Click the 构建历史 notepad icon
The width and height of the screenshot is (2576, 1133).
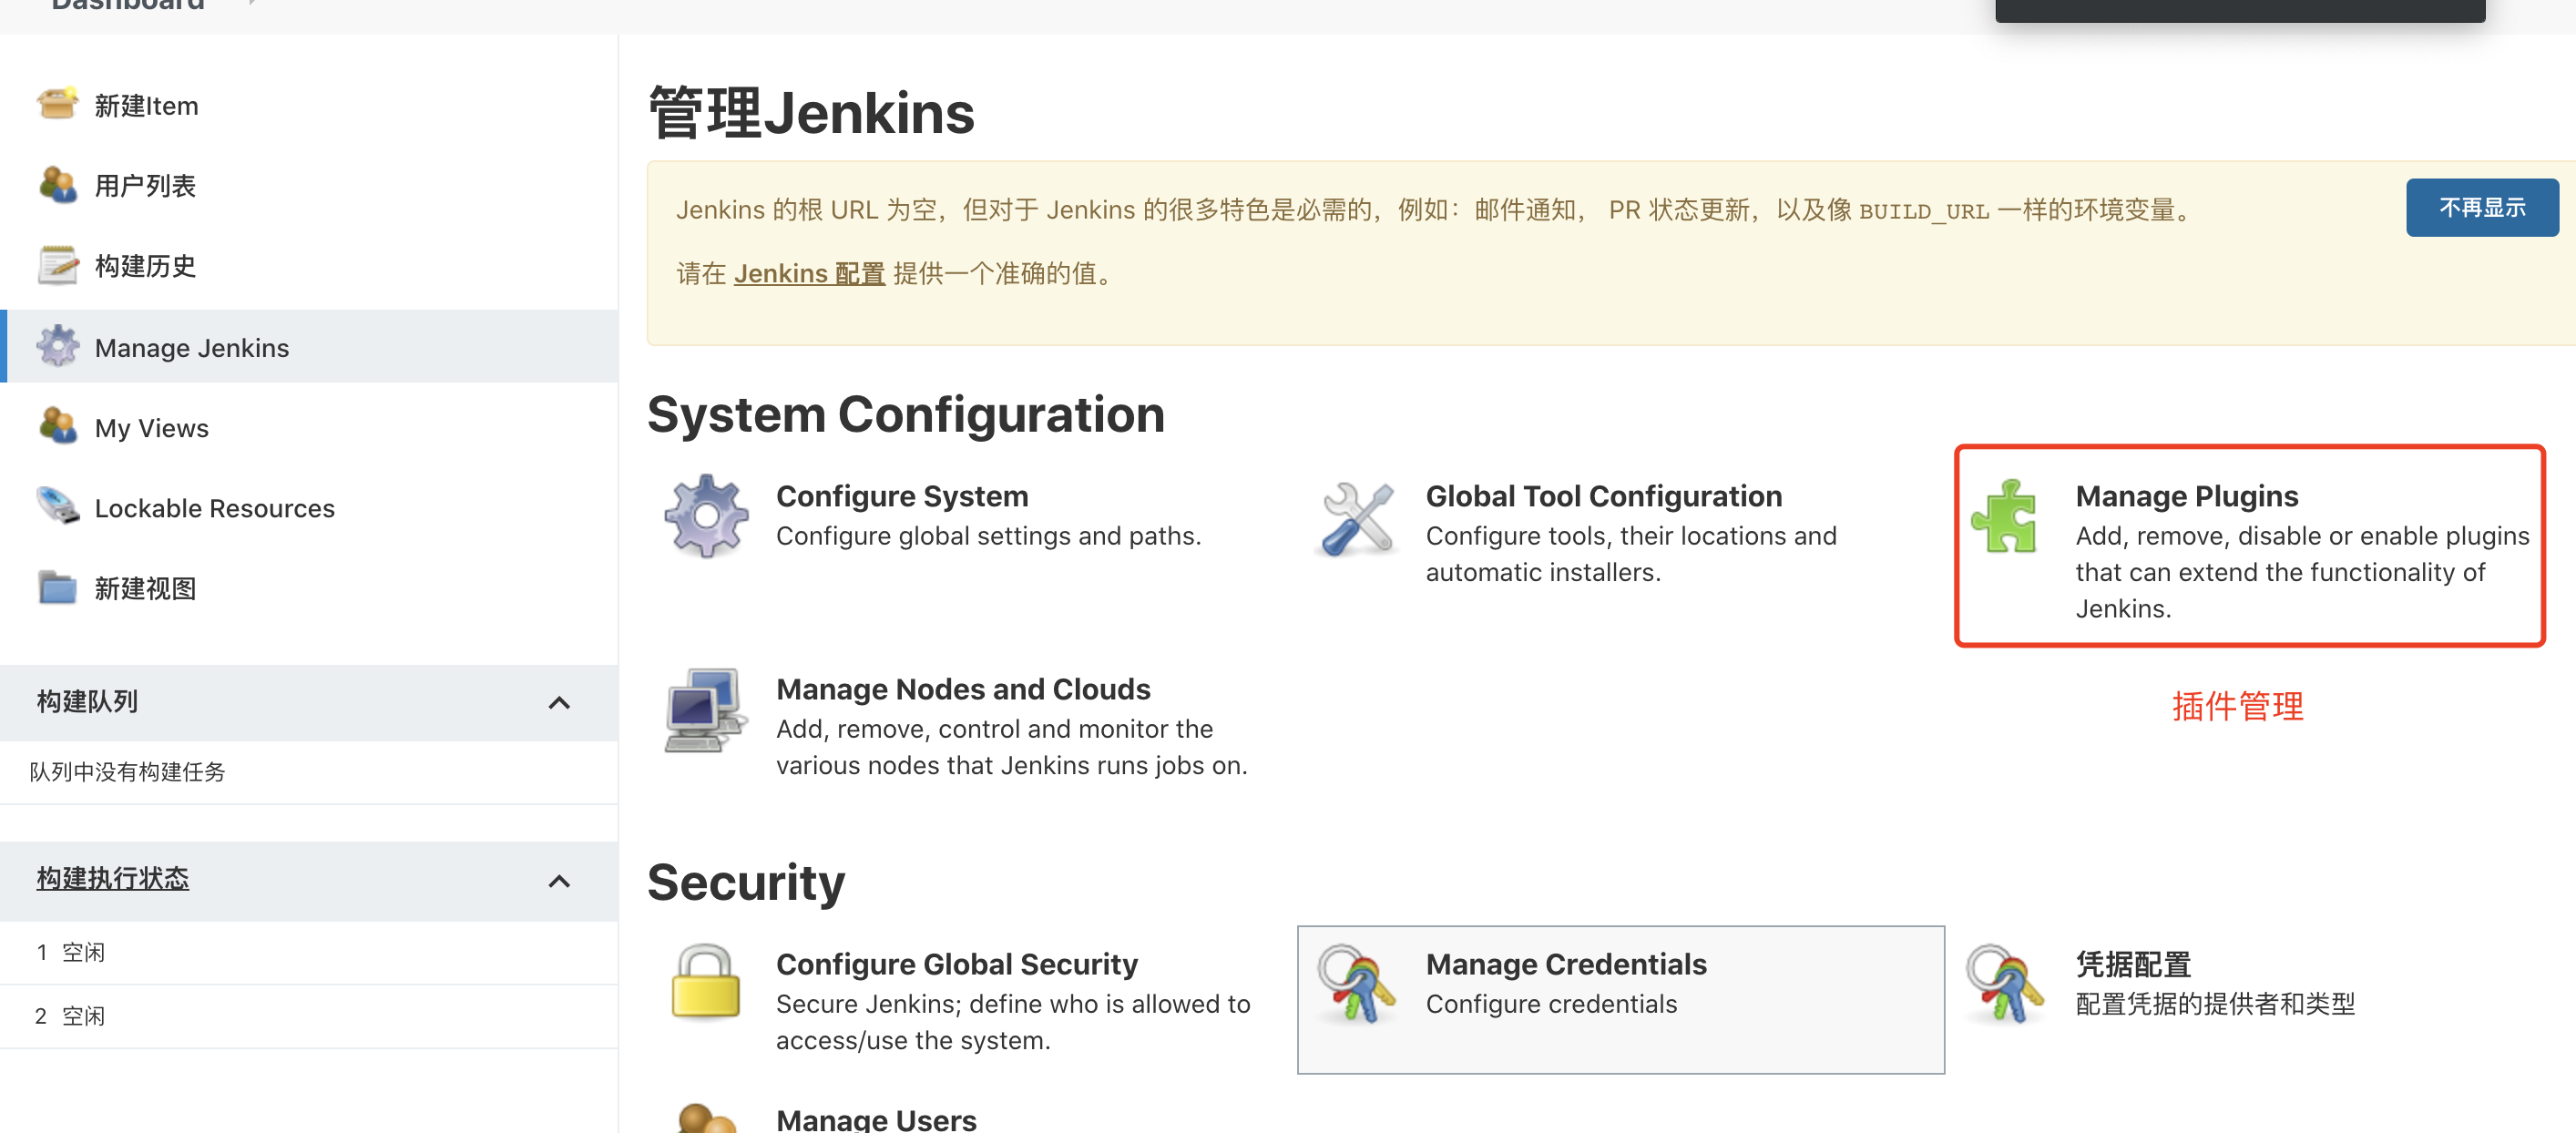pos(57,265)
